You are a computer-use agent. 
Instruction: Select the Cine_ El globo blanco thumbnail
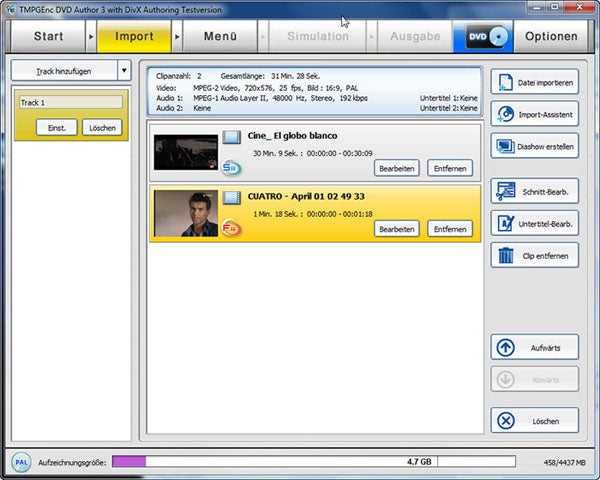click(186, 152)
